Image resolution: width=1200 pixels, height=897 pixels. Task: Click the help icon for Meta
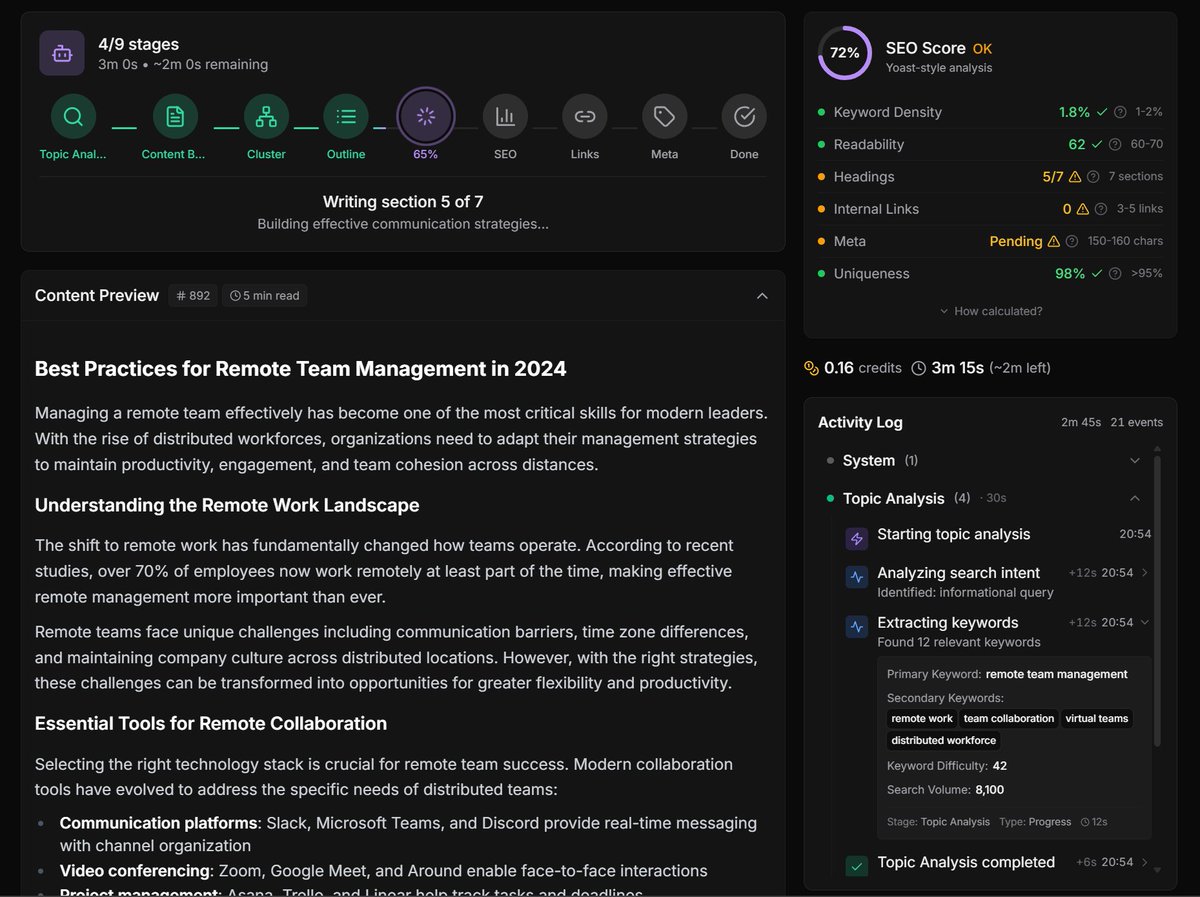(1072, 241)
